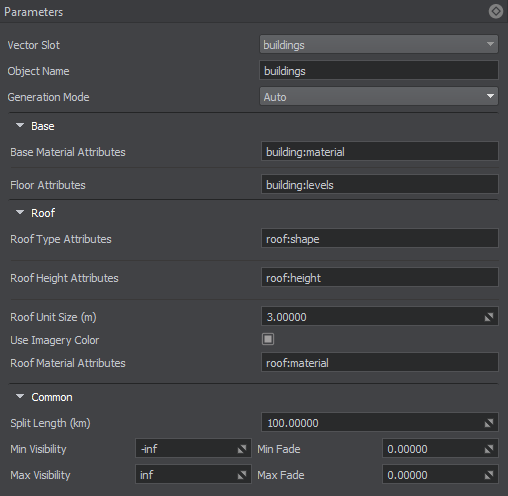This screenshot has height=496, width=508.
Task: Toggle the Use Imagery Color checkbox
Action: click(268, 339)
